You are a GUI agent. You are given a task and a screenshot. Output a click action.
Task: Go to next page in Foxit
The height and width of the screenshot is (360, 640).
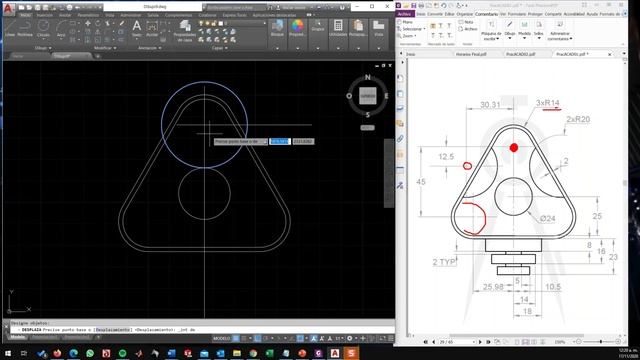[x=480, y=342]
